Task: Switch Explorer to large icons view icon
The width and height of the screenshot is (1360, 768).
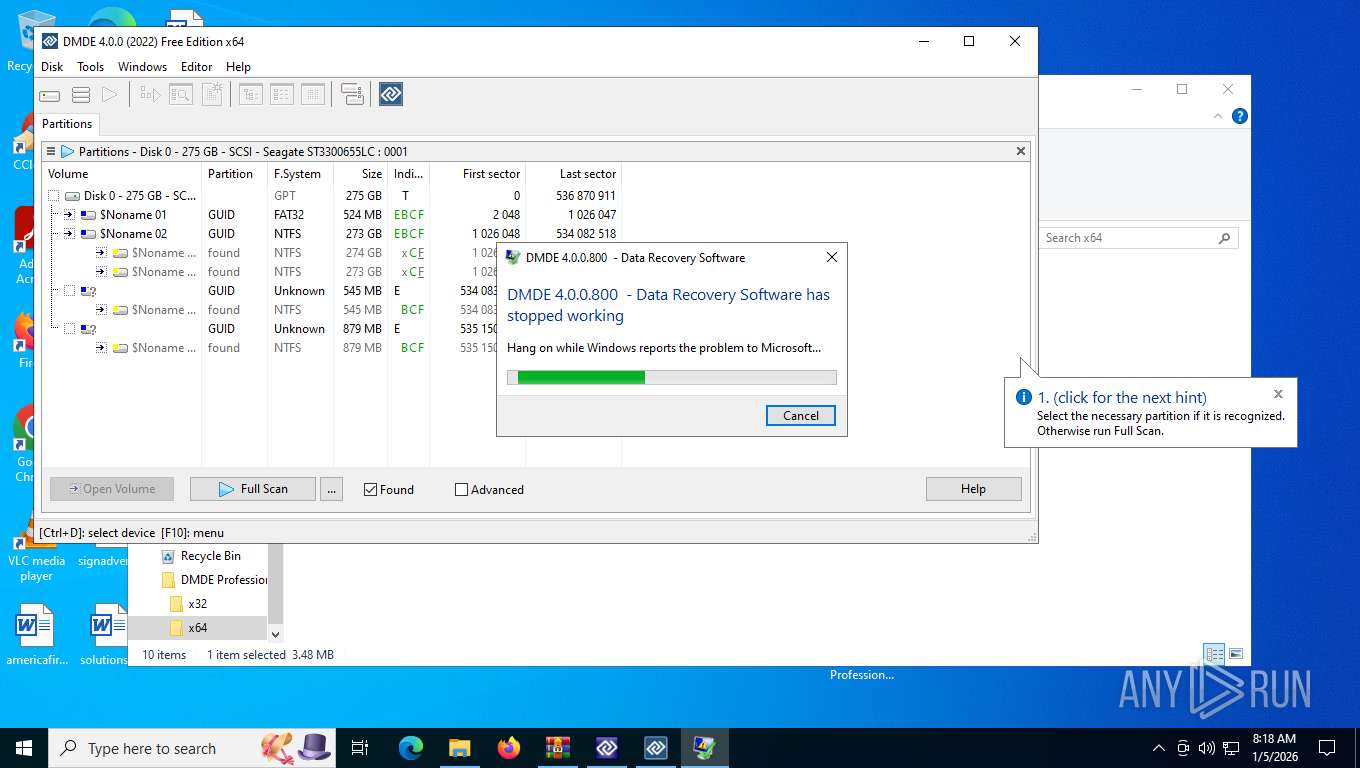Action: [x=1236, y=654]
